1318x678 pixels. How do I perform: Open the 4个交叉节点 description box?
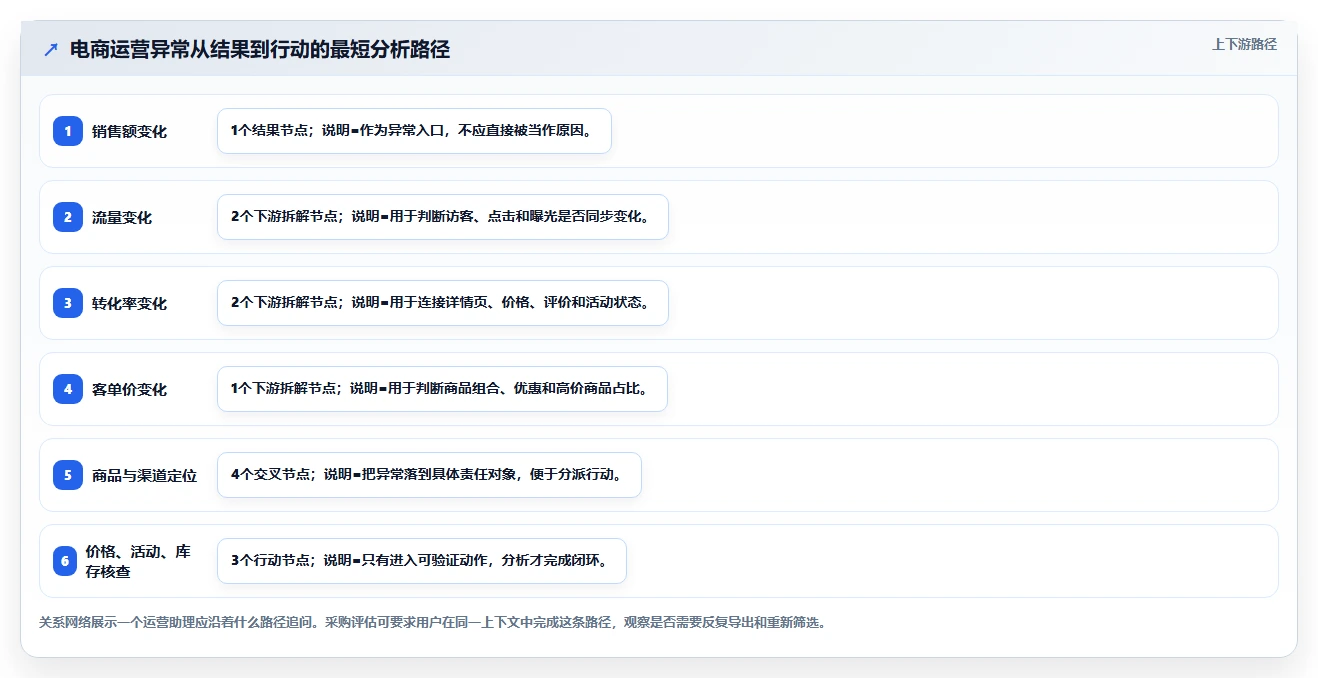(x=429, y=475)
